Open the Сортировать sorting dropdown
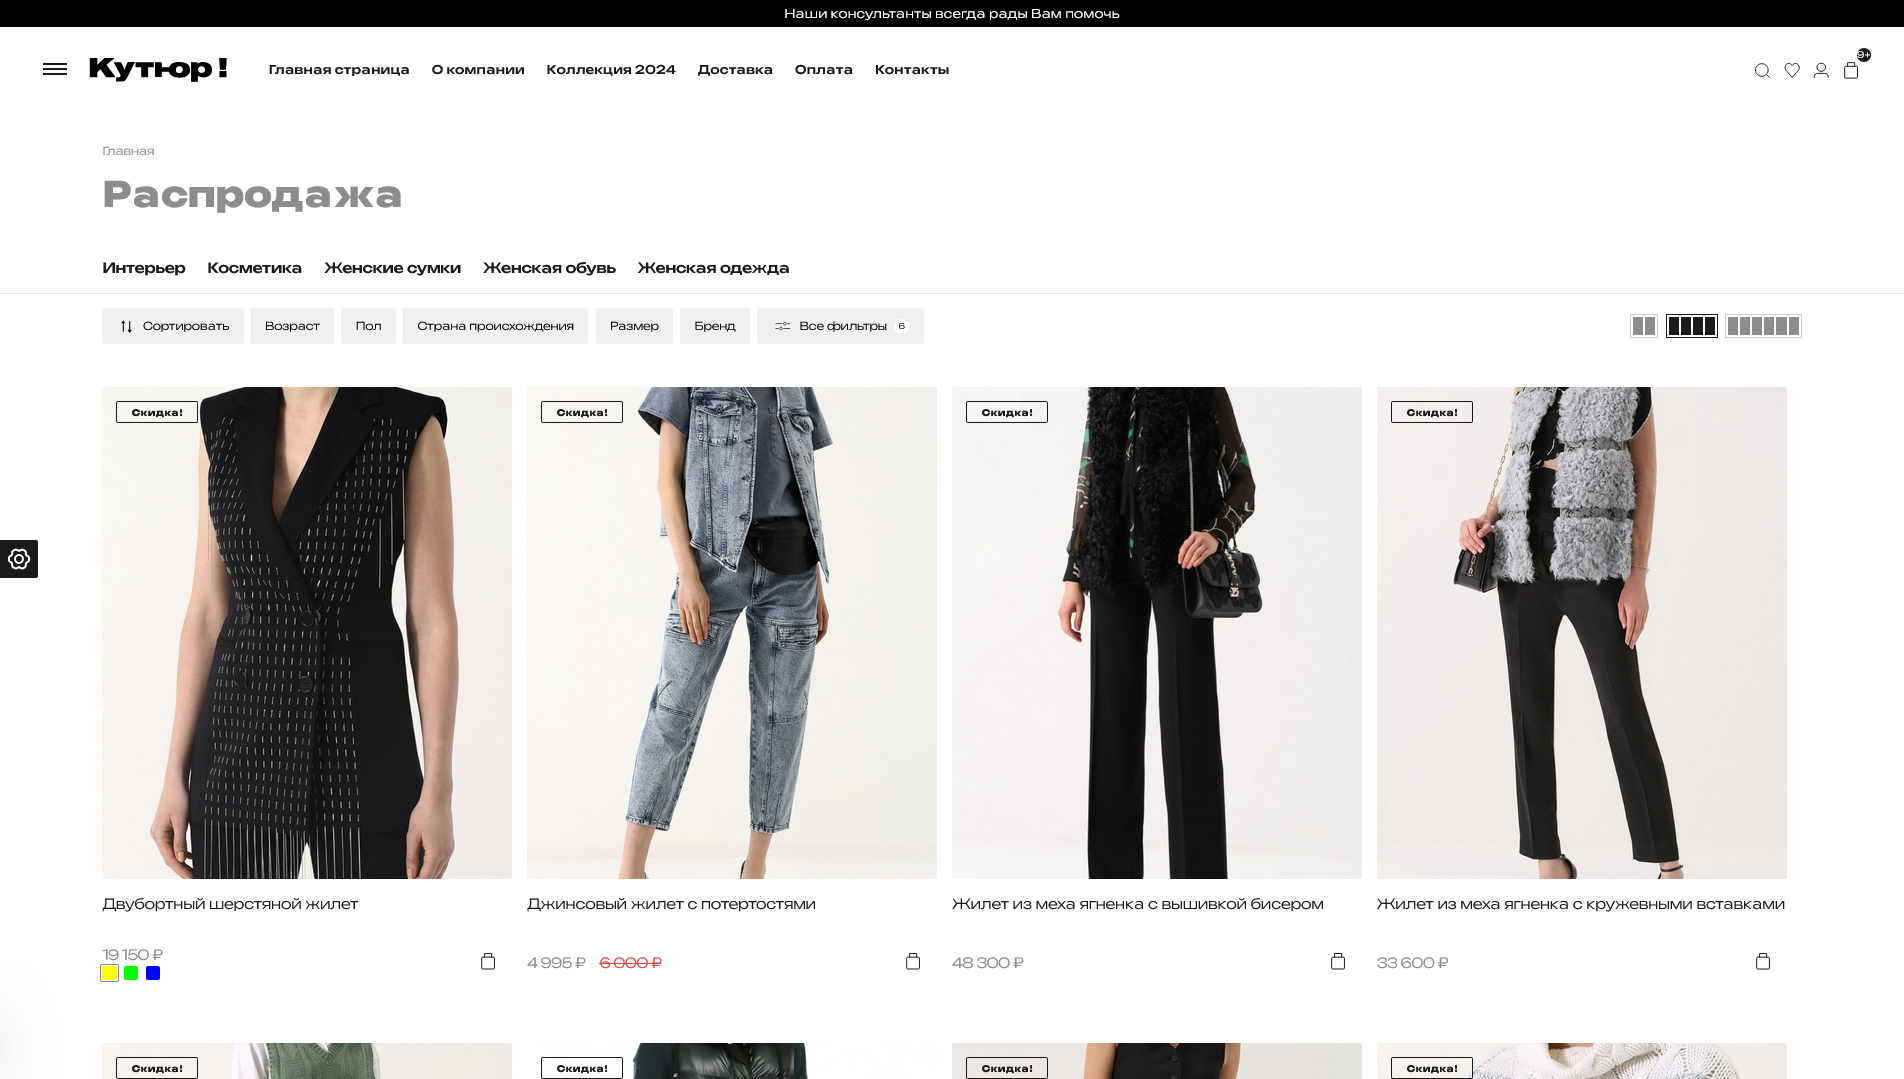The height and width of the screenshot is (1079, 1904). tap(173, 326)
